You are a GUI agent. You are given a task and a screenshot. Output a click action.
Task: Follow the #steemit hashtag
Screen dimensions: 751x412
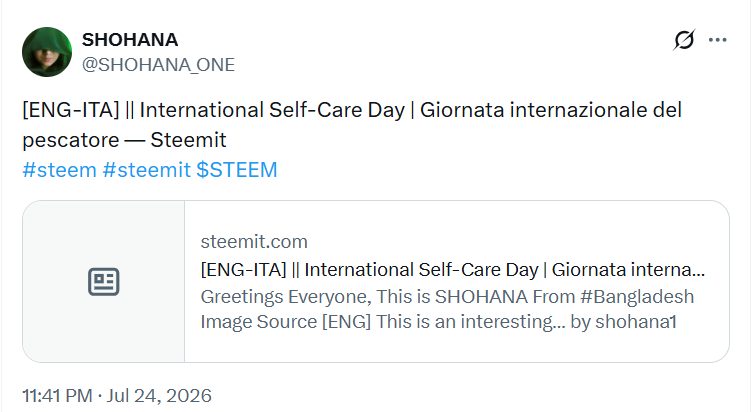(x=147, y=170)
